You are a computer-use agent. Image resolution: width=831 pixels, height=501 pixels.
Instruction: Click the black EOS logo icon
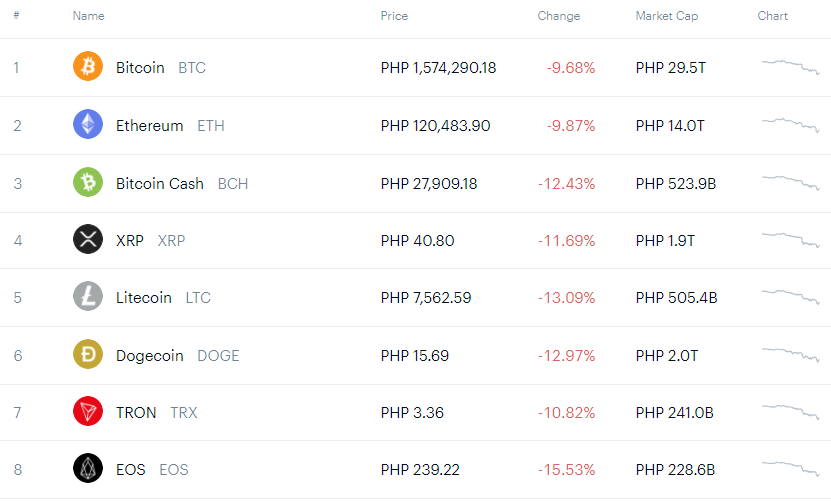point(87,468)
